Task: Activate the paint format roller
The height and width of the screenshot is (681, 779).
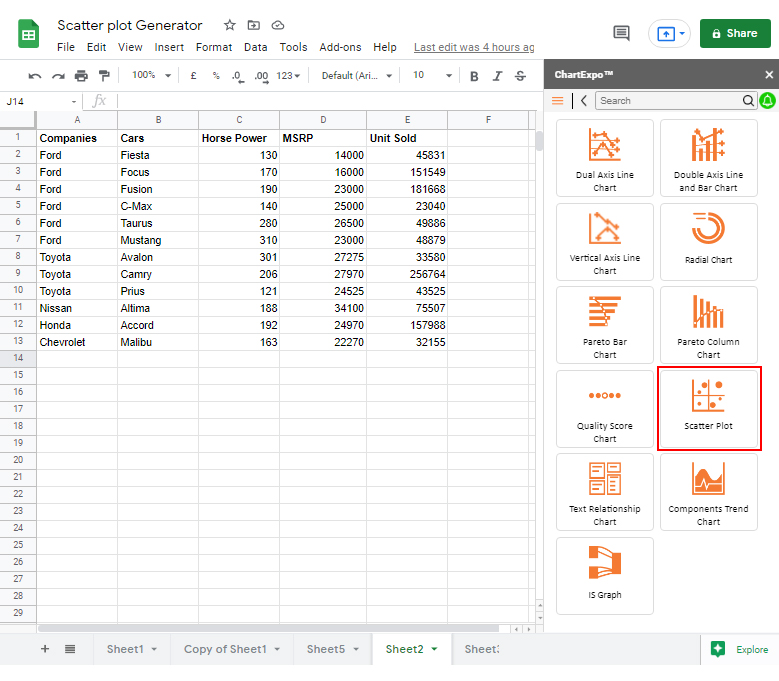Action: (x=104, y=76)
